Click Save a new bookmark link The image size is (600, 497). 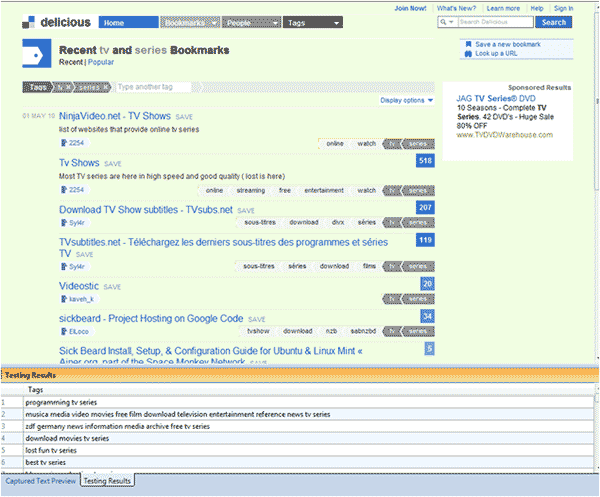pyautogui.click(x=508, y=44)
